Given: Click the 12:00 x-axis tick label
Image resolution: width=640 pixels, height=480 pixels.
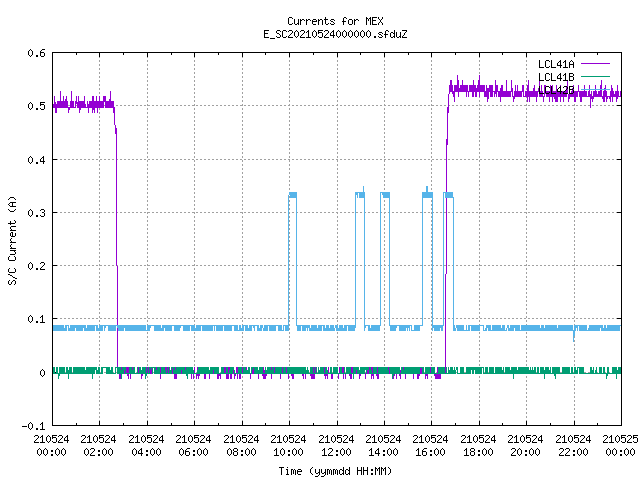Looking at the screenshot, I should click(x=336, y=452).
